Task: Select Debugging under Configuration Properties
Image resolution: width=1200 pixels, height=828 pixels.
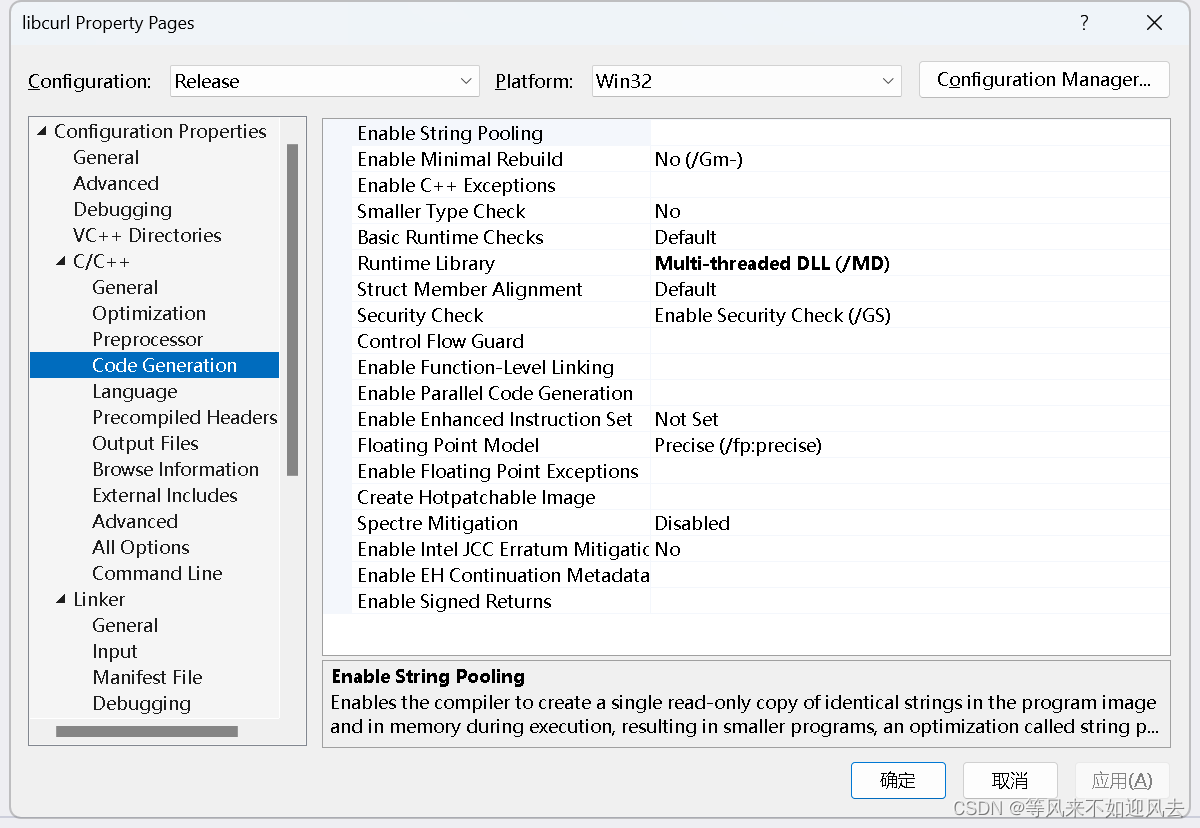Action: click(122, 209)
